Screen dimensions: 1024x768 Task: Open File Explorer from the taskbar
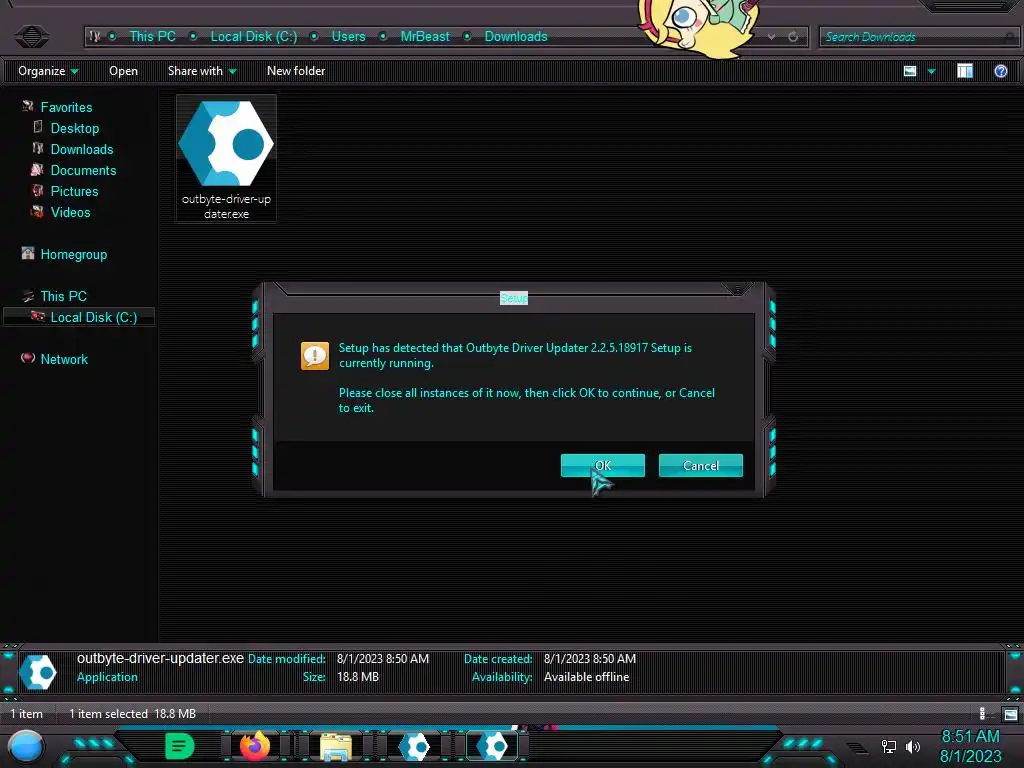point(336,747)
